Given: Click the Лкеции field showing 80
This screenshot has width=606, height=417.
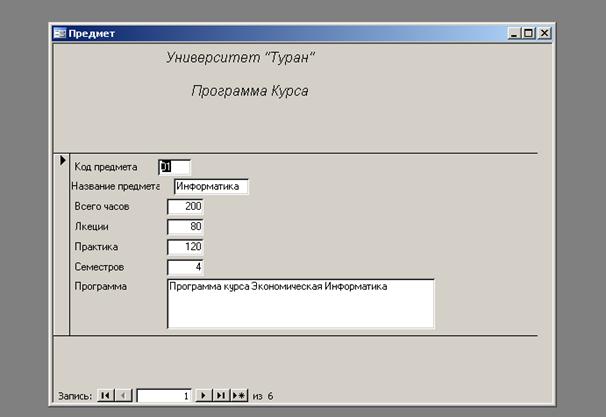Looking at the screenshot, I should (x=185, y=226).
